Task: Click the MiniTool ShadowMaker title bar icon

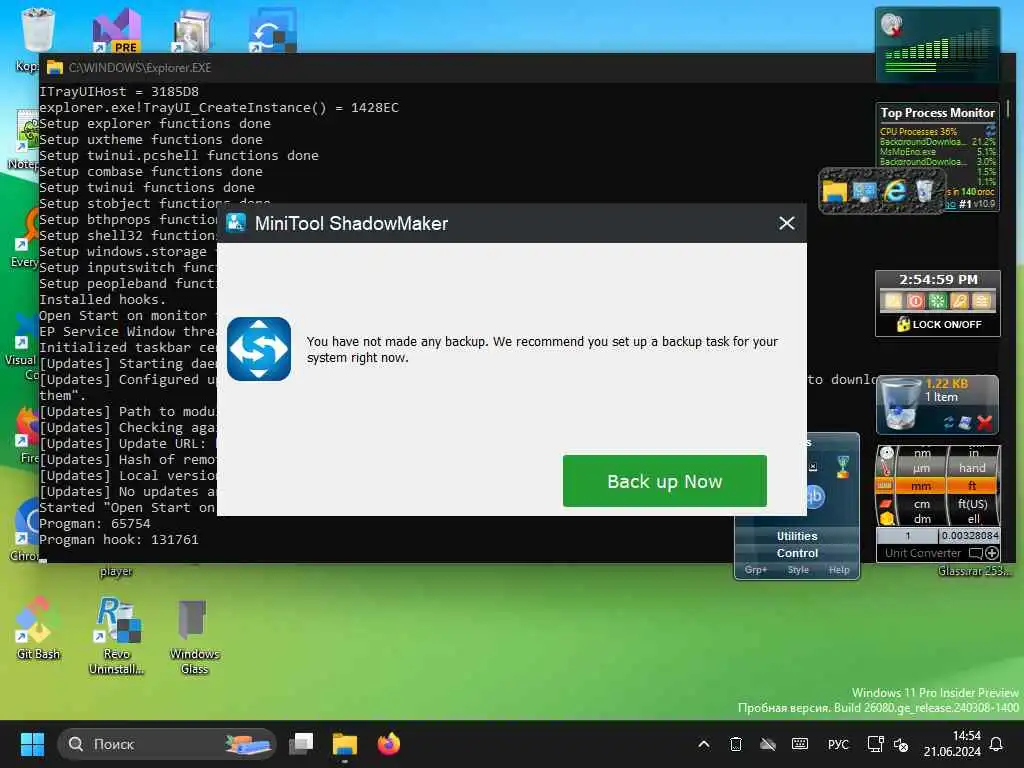Action: (x=236, y=223)
